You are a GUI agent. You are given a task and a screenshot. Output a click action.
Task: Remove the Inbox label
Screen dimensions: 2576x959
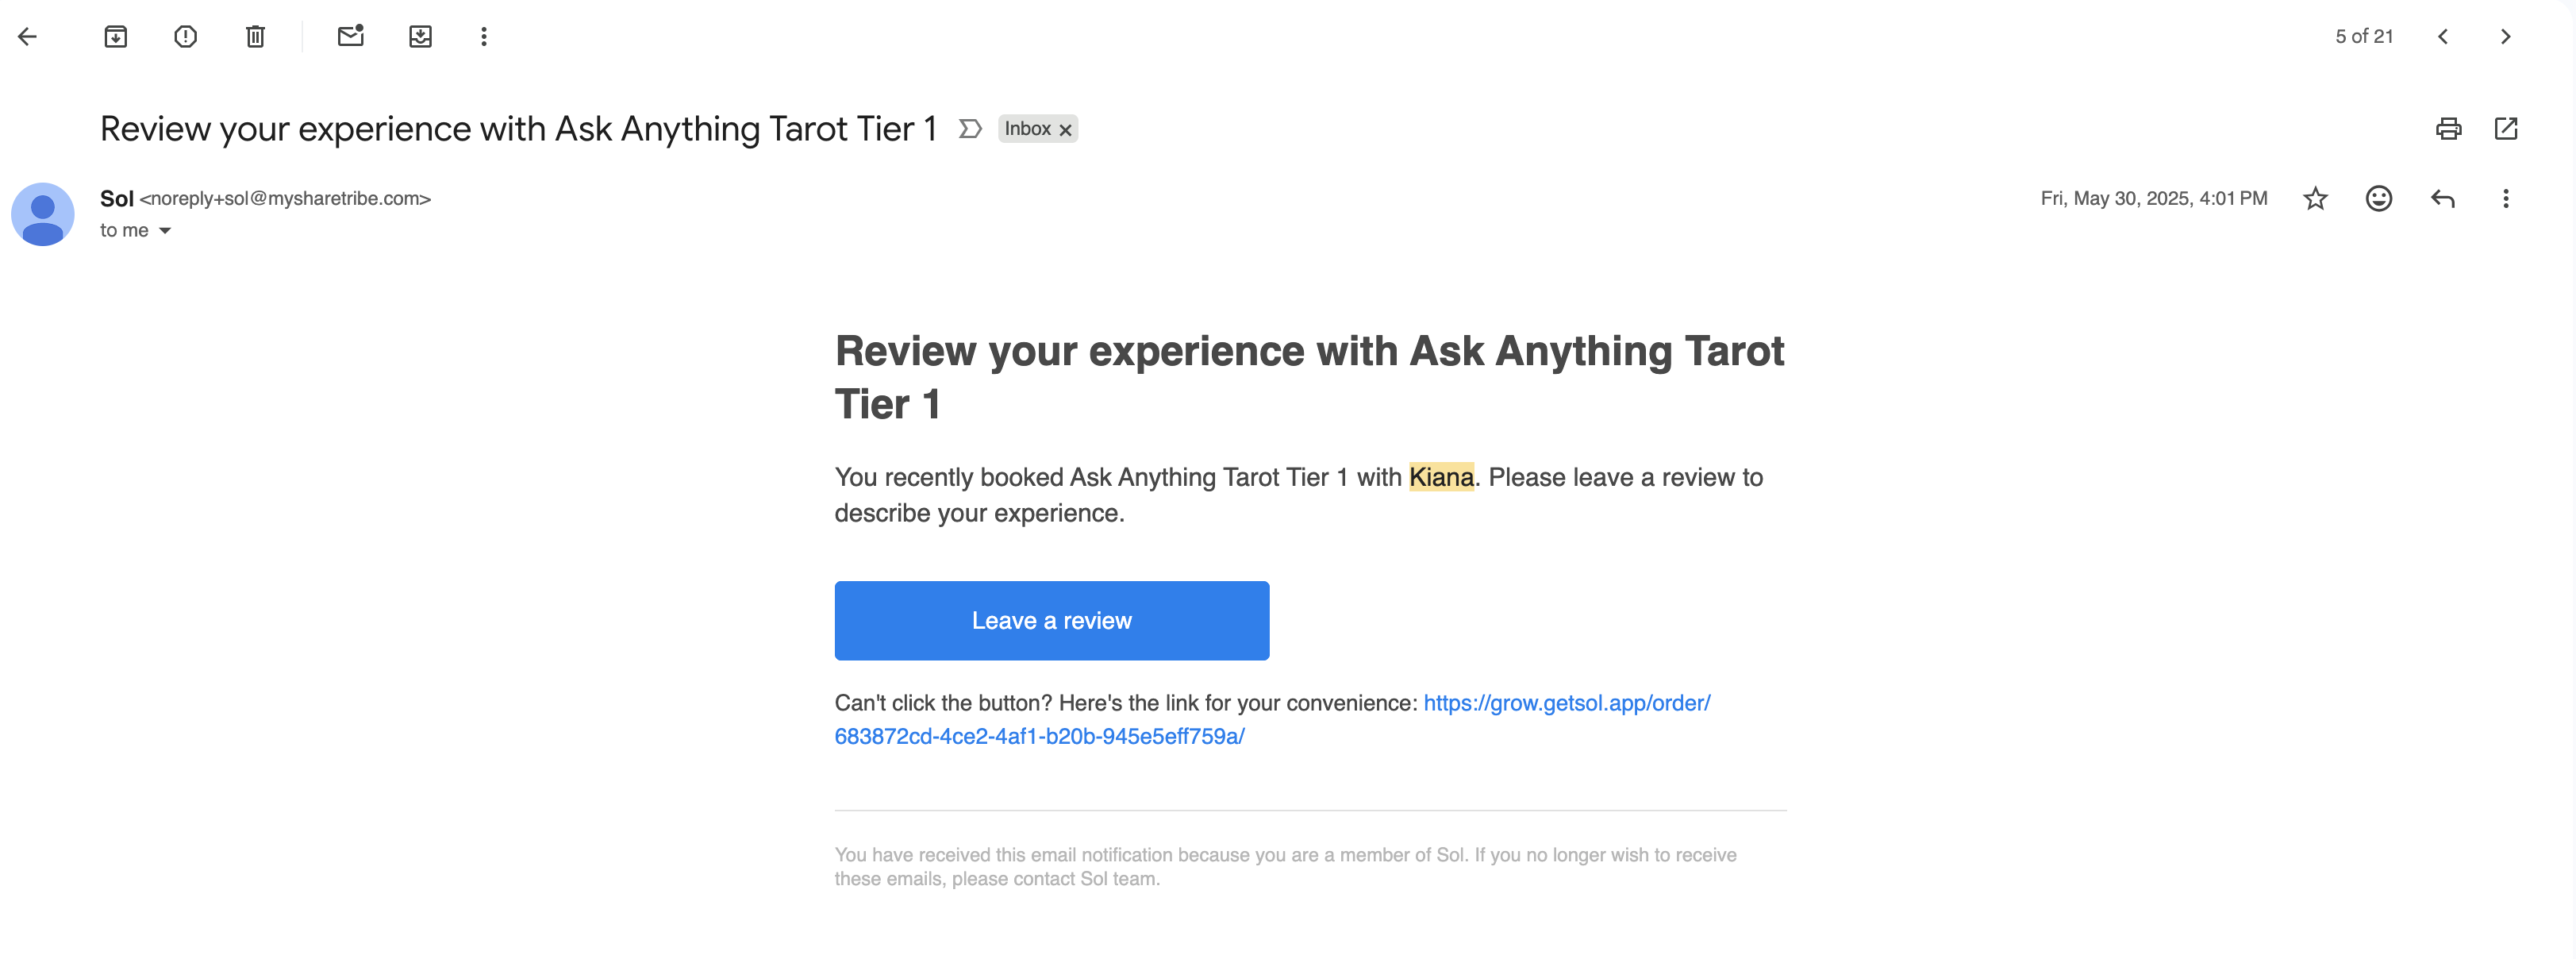1066,130
